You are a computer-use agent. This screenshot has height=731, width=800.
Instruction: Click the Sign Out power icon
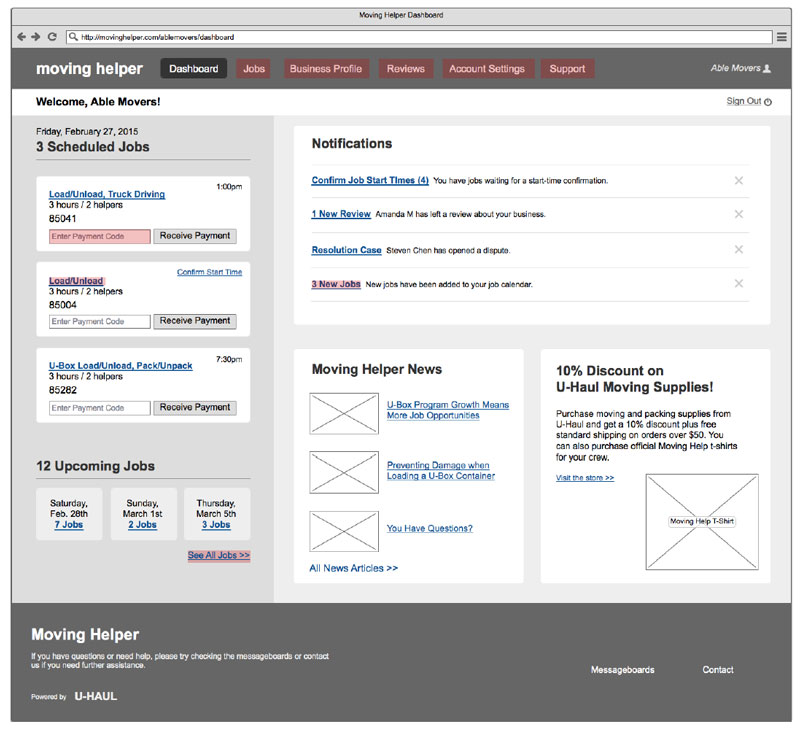tap(768, 102)
